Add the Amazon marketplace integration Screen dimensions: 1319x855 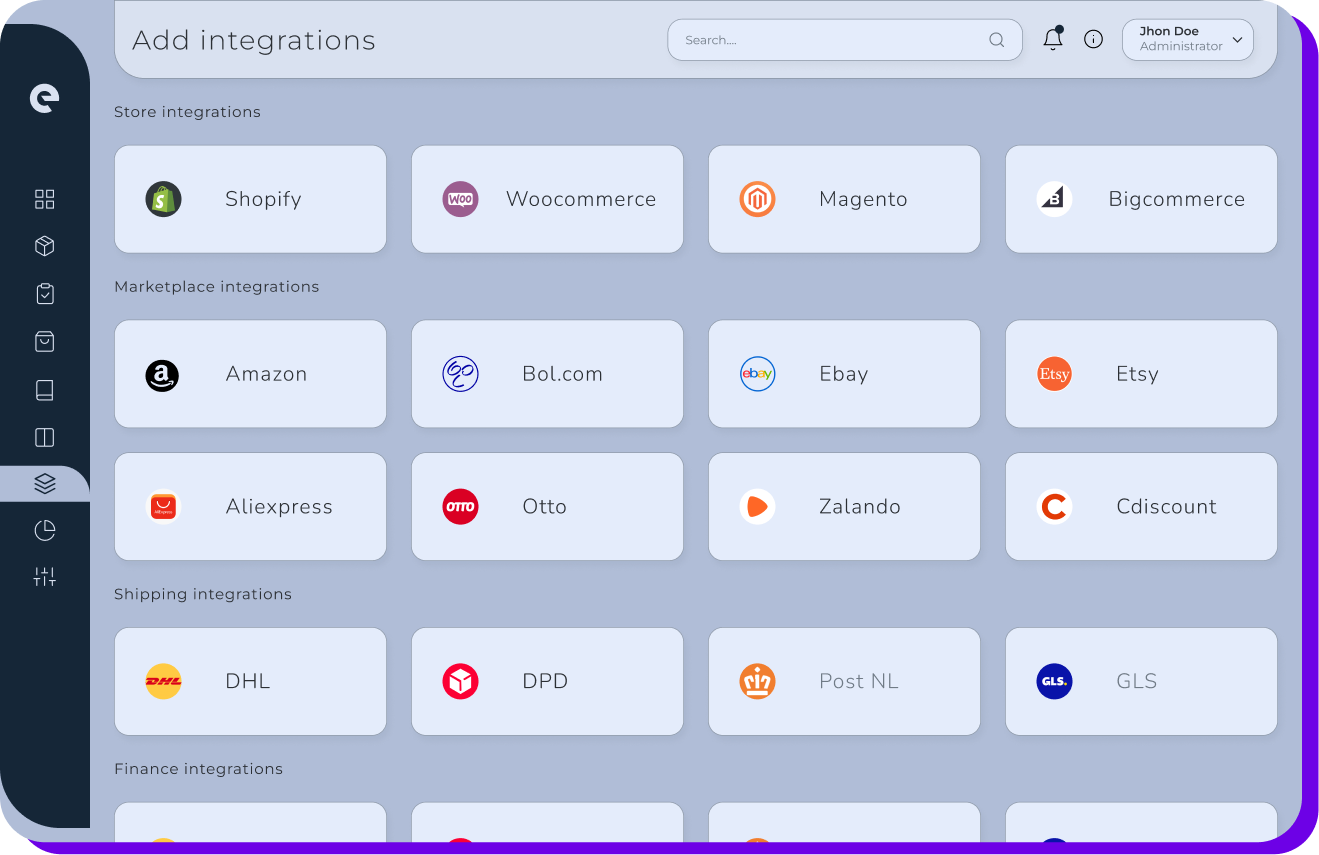(x=250, y=374)
